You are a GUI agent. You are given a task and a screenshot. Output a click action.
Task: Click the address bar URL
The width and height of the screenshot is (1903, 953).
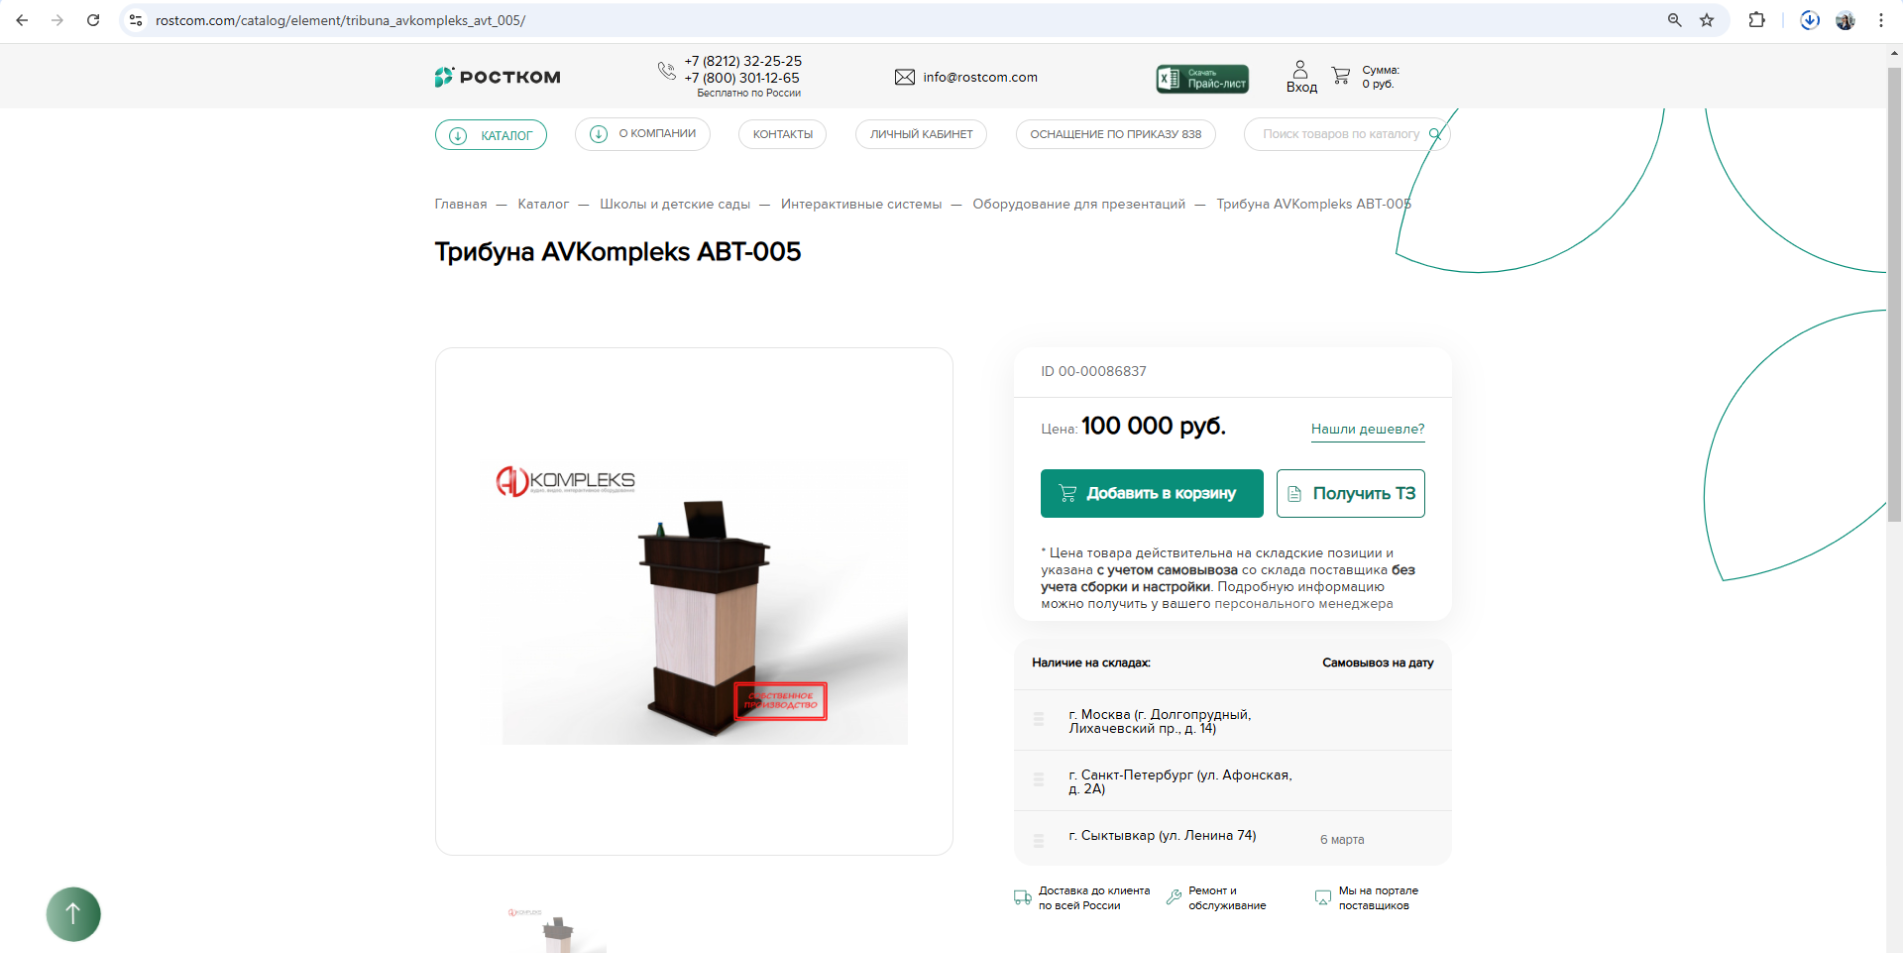[340, 20]
